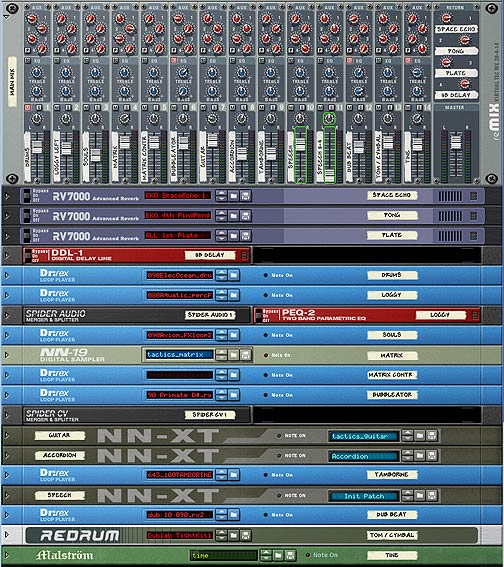Browse patches for RV7000 Pong reverb
504x567 pixels.
pos(234,216)
